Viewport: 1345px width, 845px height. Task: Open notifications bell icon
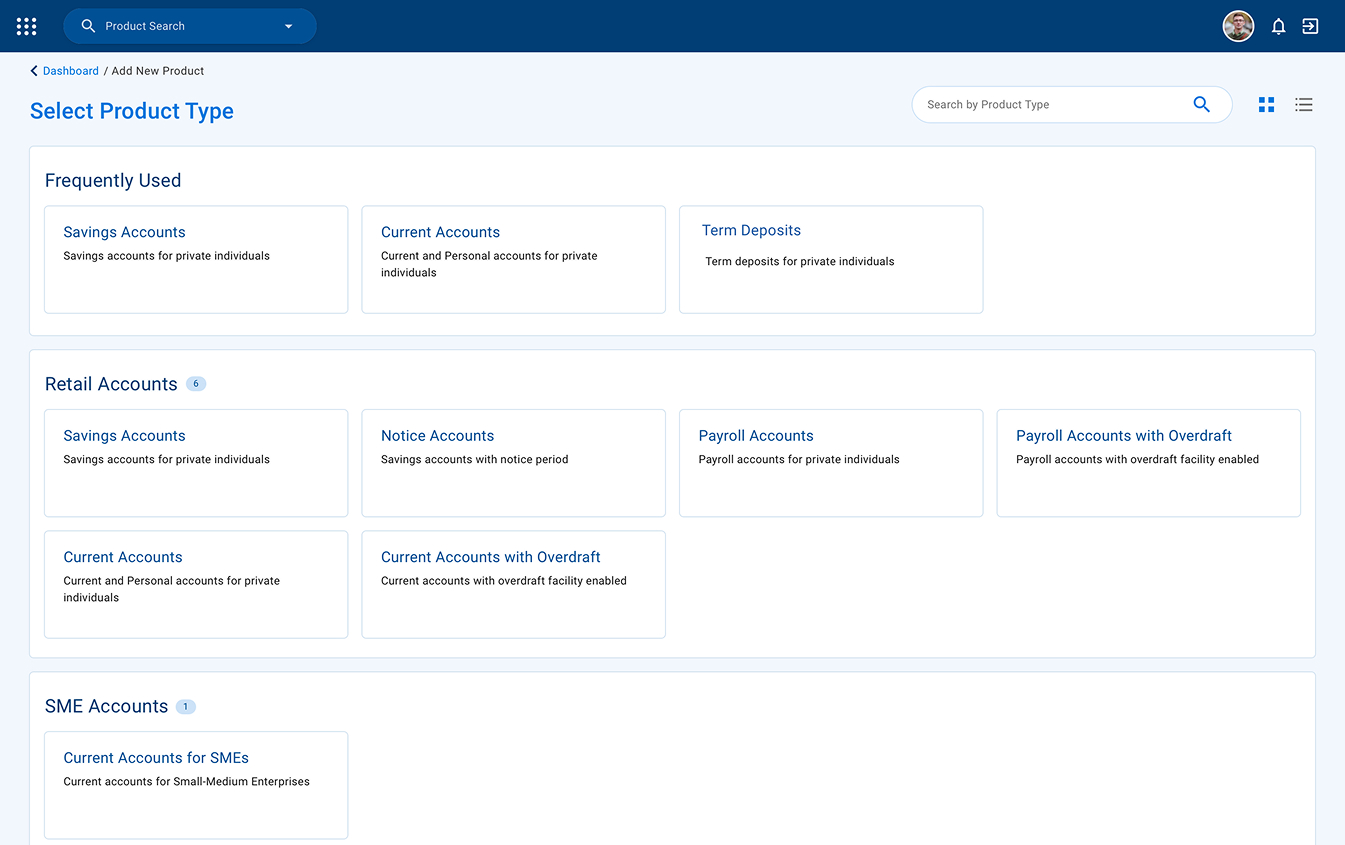coord(1278,26)
